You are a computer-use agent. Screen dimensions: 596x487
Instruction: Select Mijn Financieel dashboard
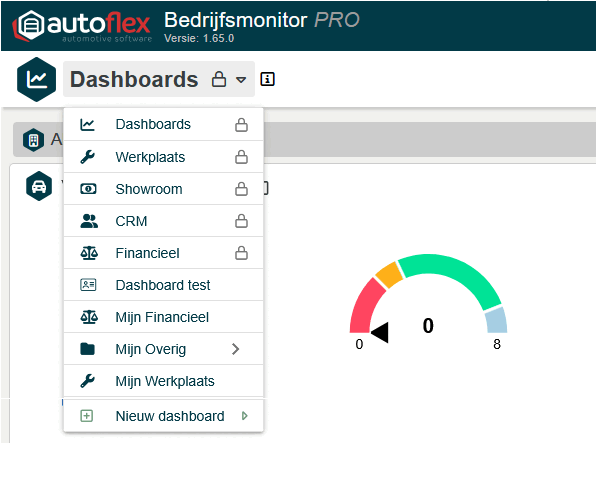(163, 317)
